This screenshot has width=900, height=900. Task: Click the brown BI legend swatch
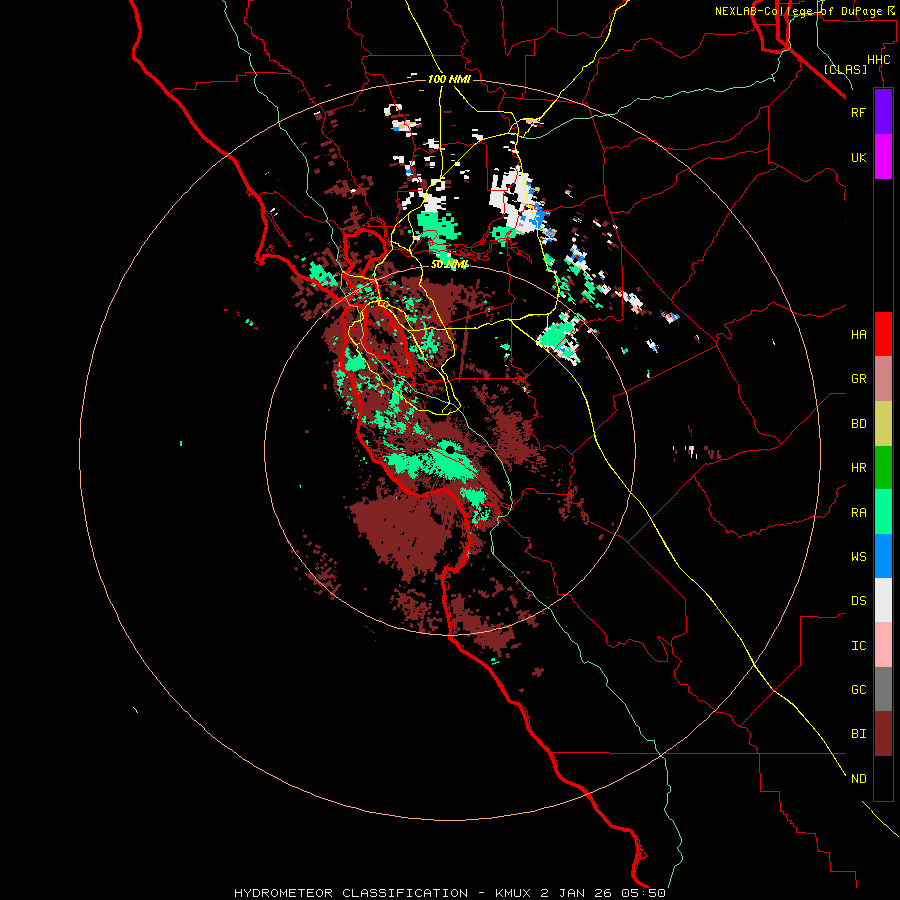(883, 734)
